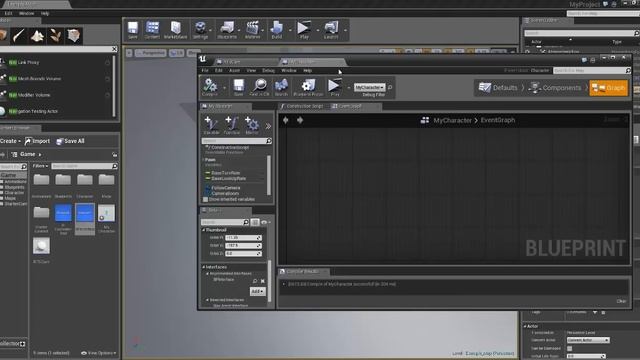Click the Compile button in blueprint toolbar

tap(210, 87)
